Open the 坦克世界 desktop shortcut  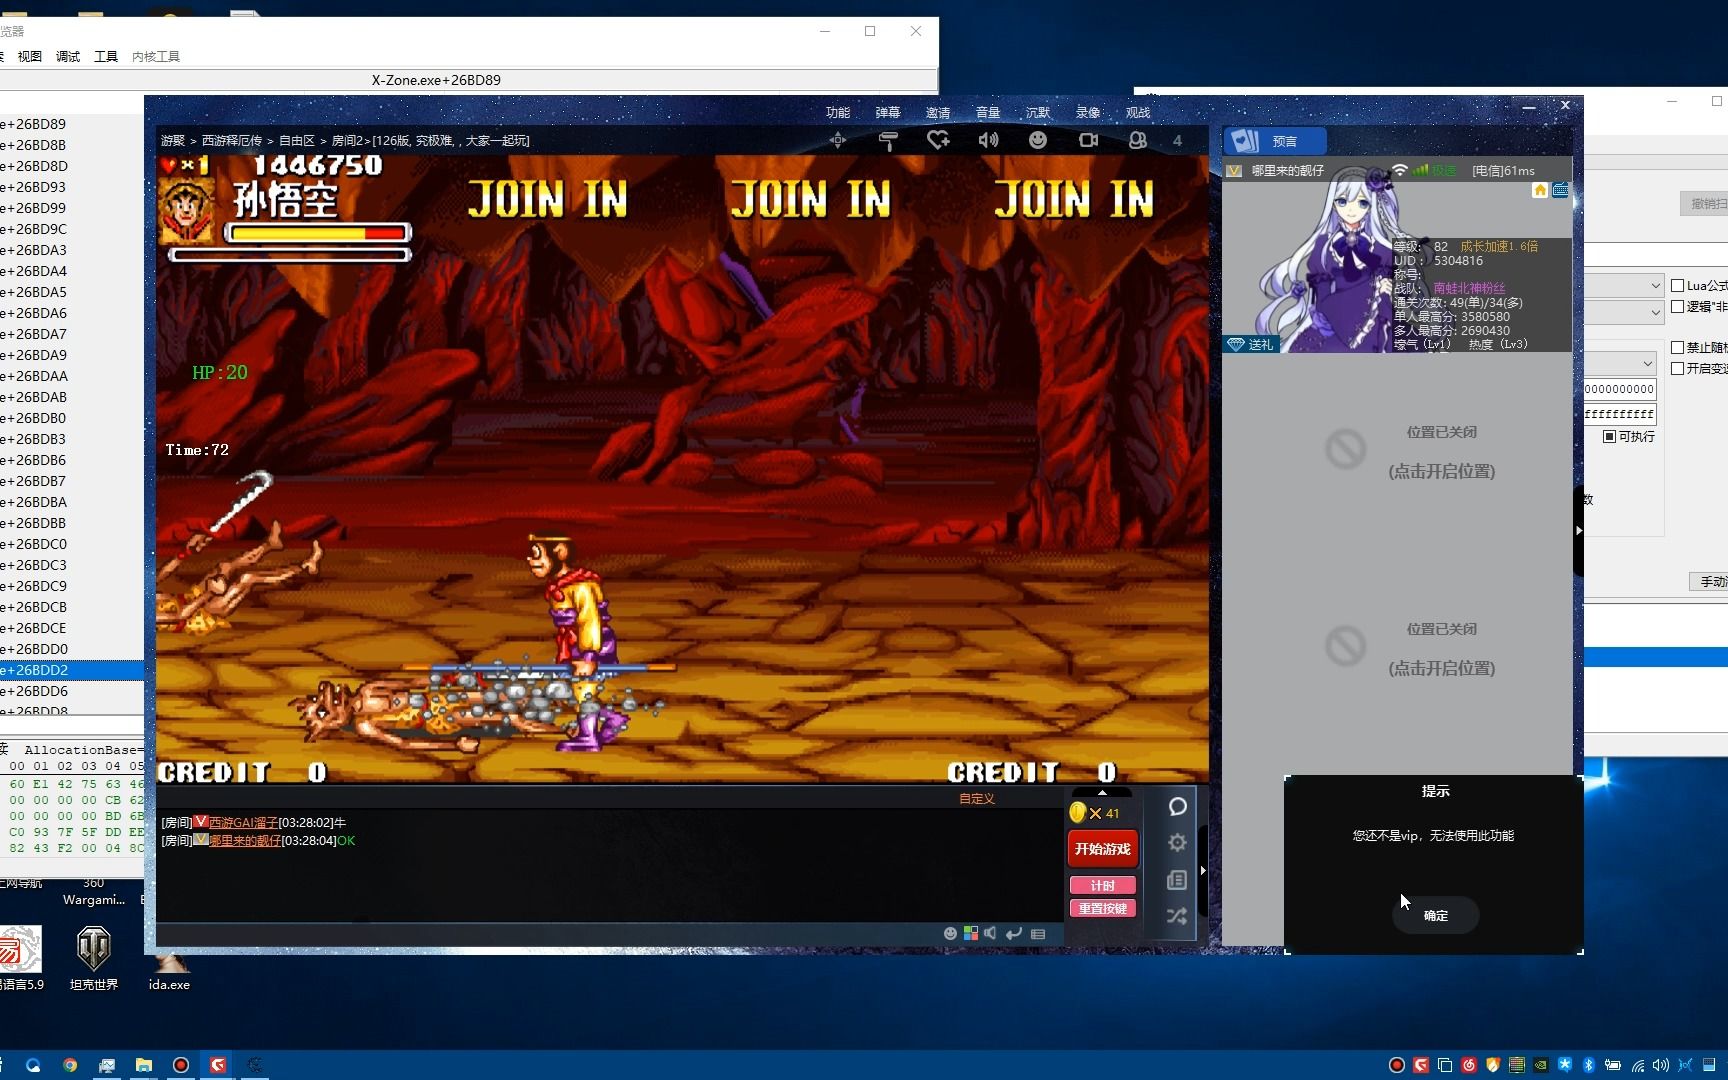(x=94, y=957)
